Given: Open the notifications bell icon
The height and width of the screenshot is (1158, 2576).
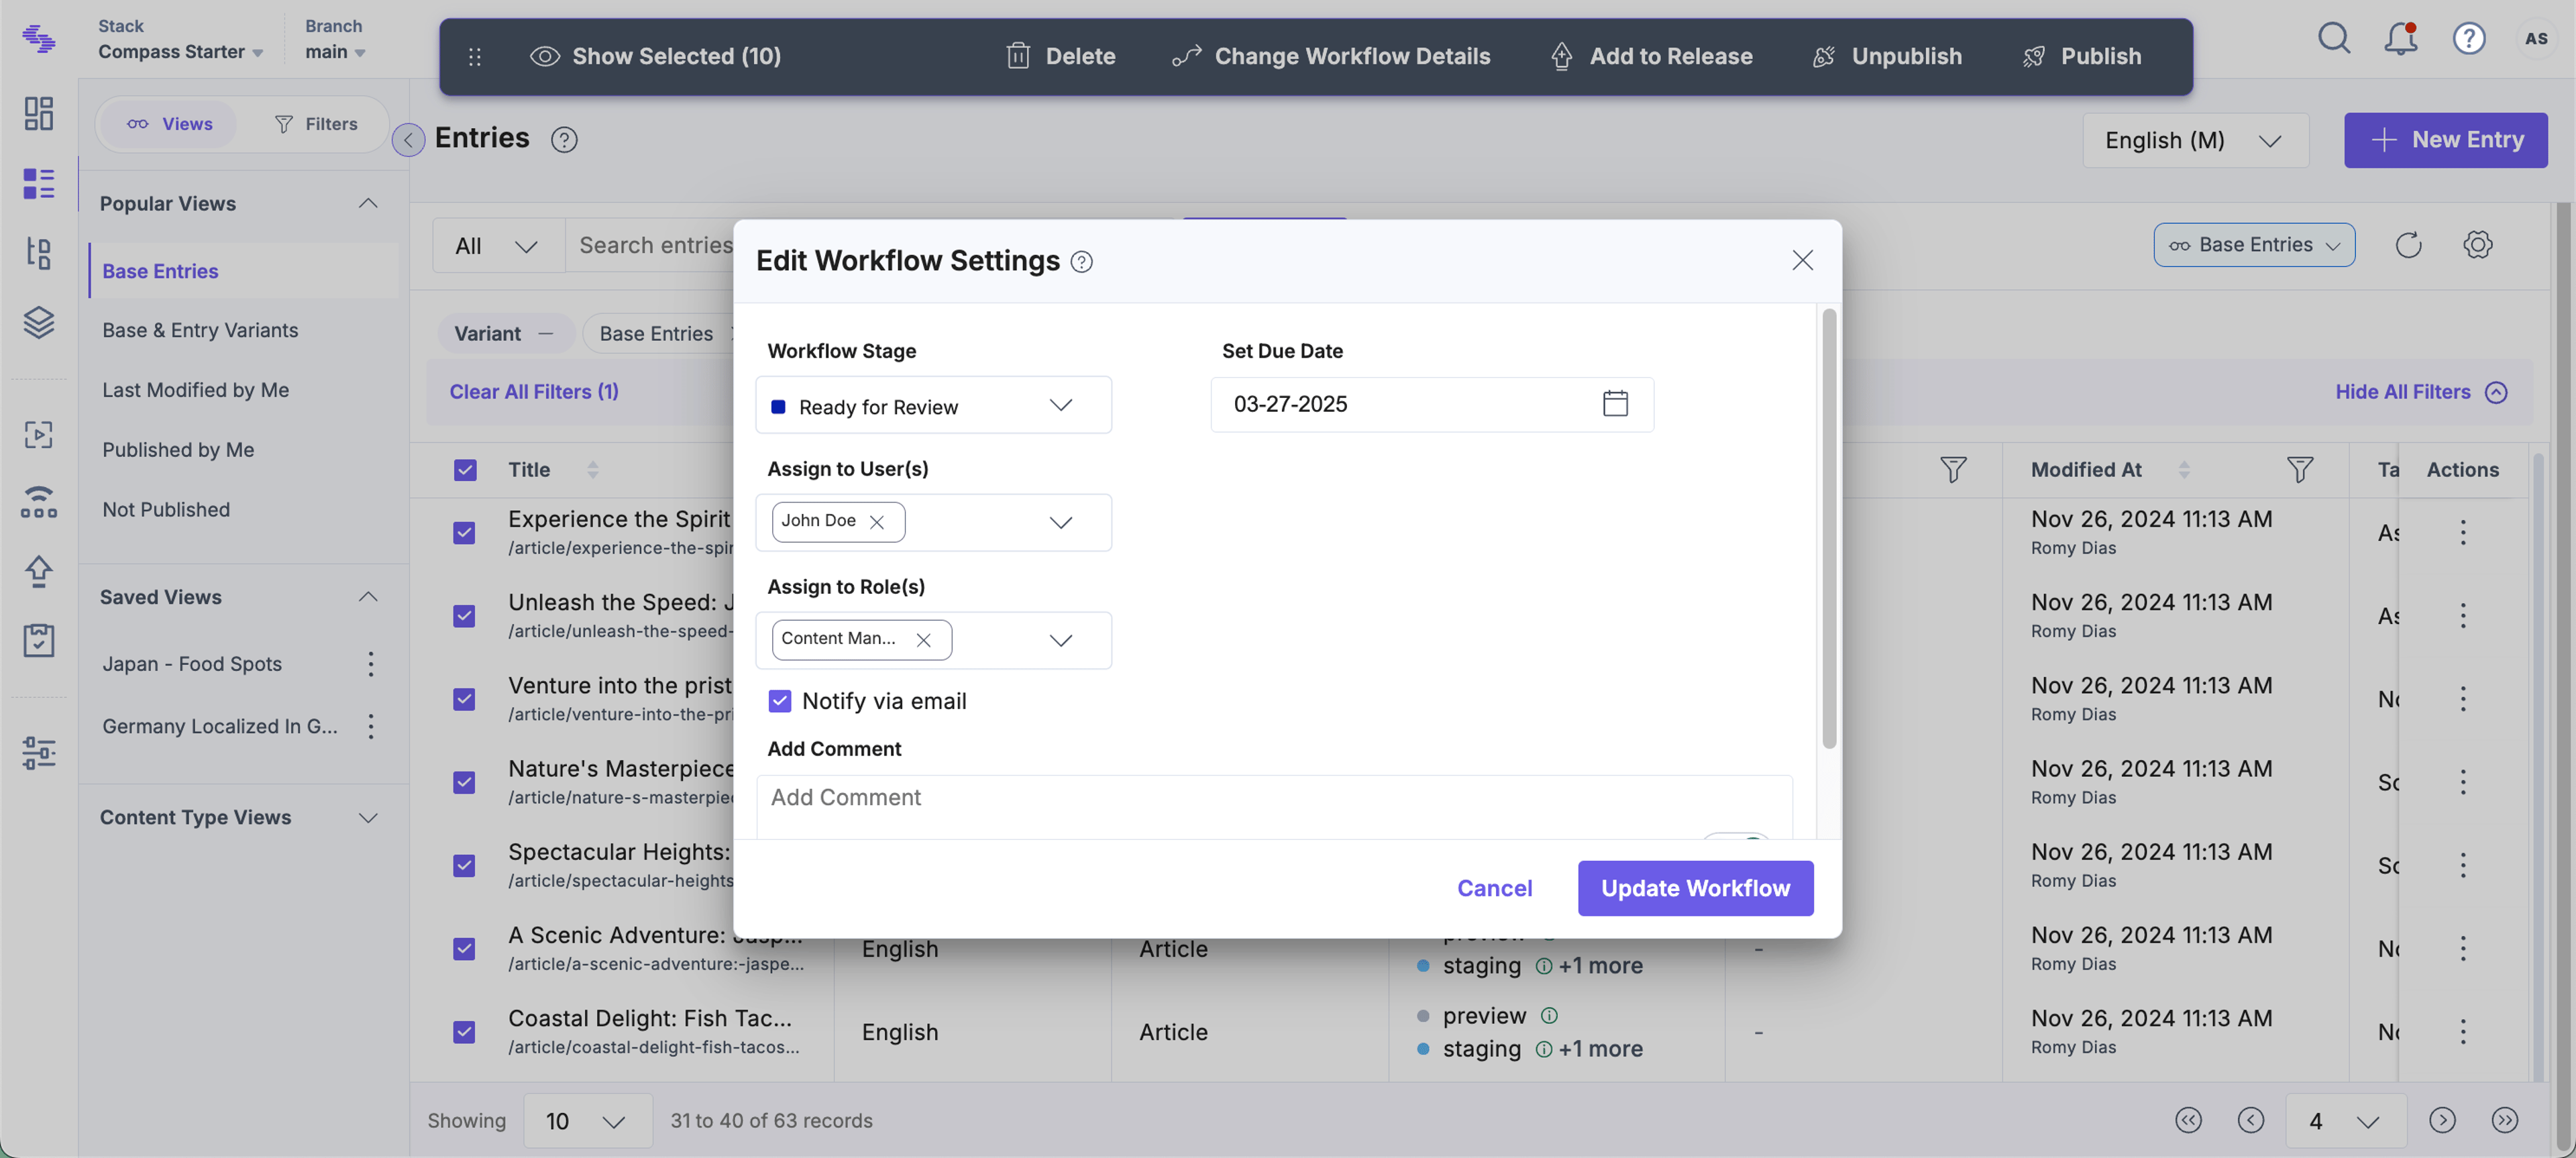Looking at the screenshot, I should click(x=2401, y=38).
